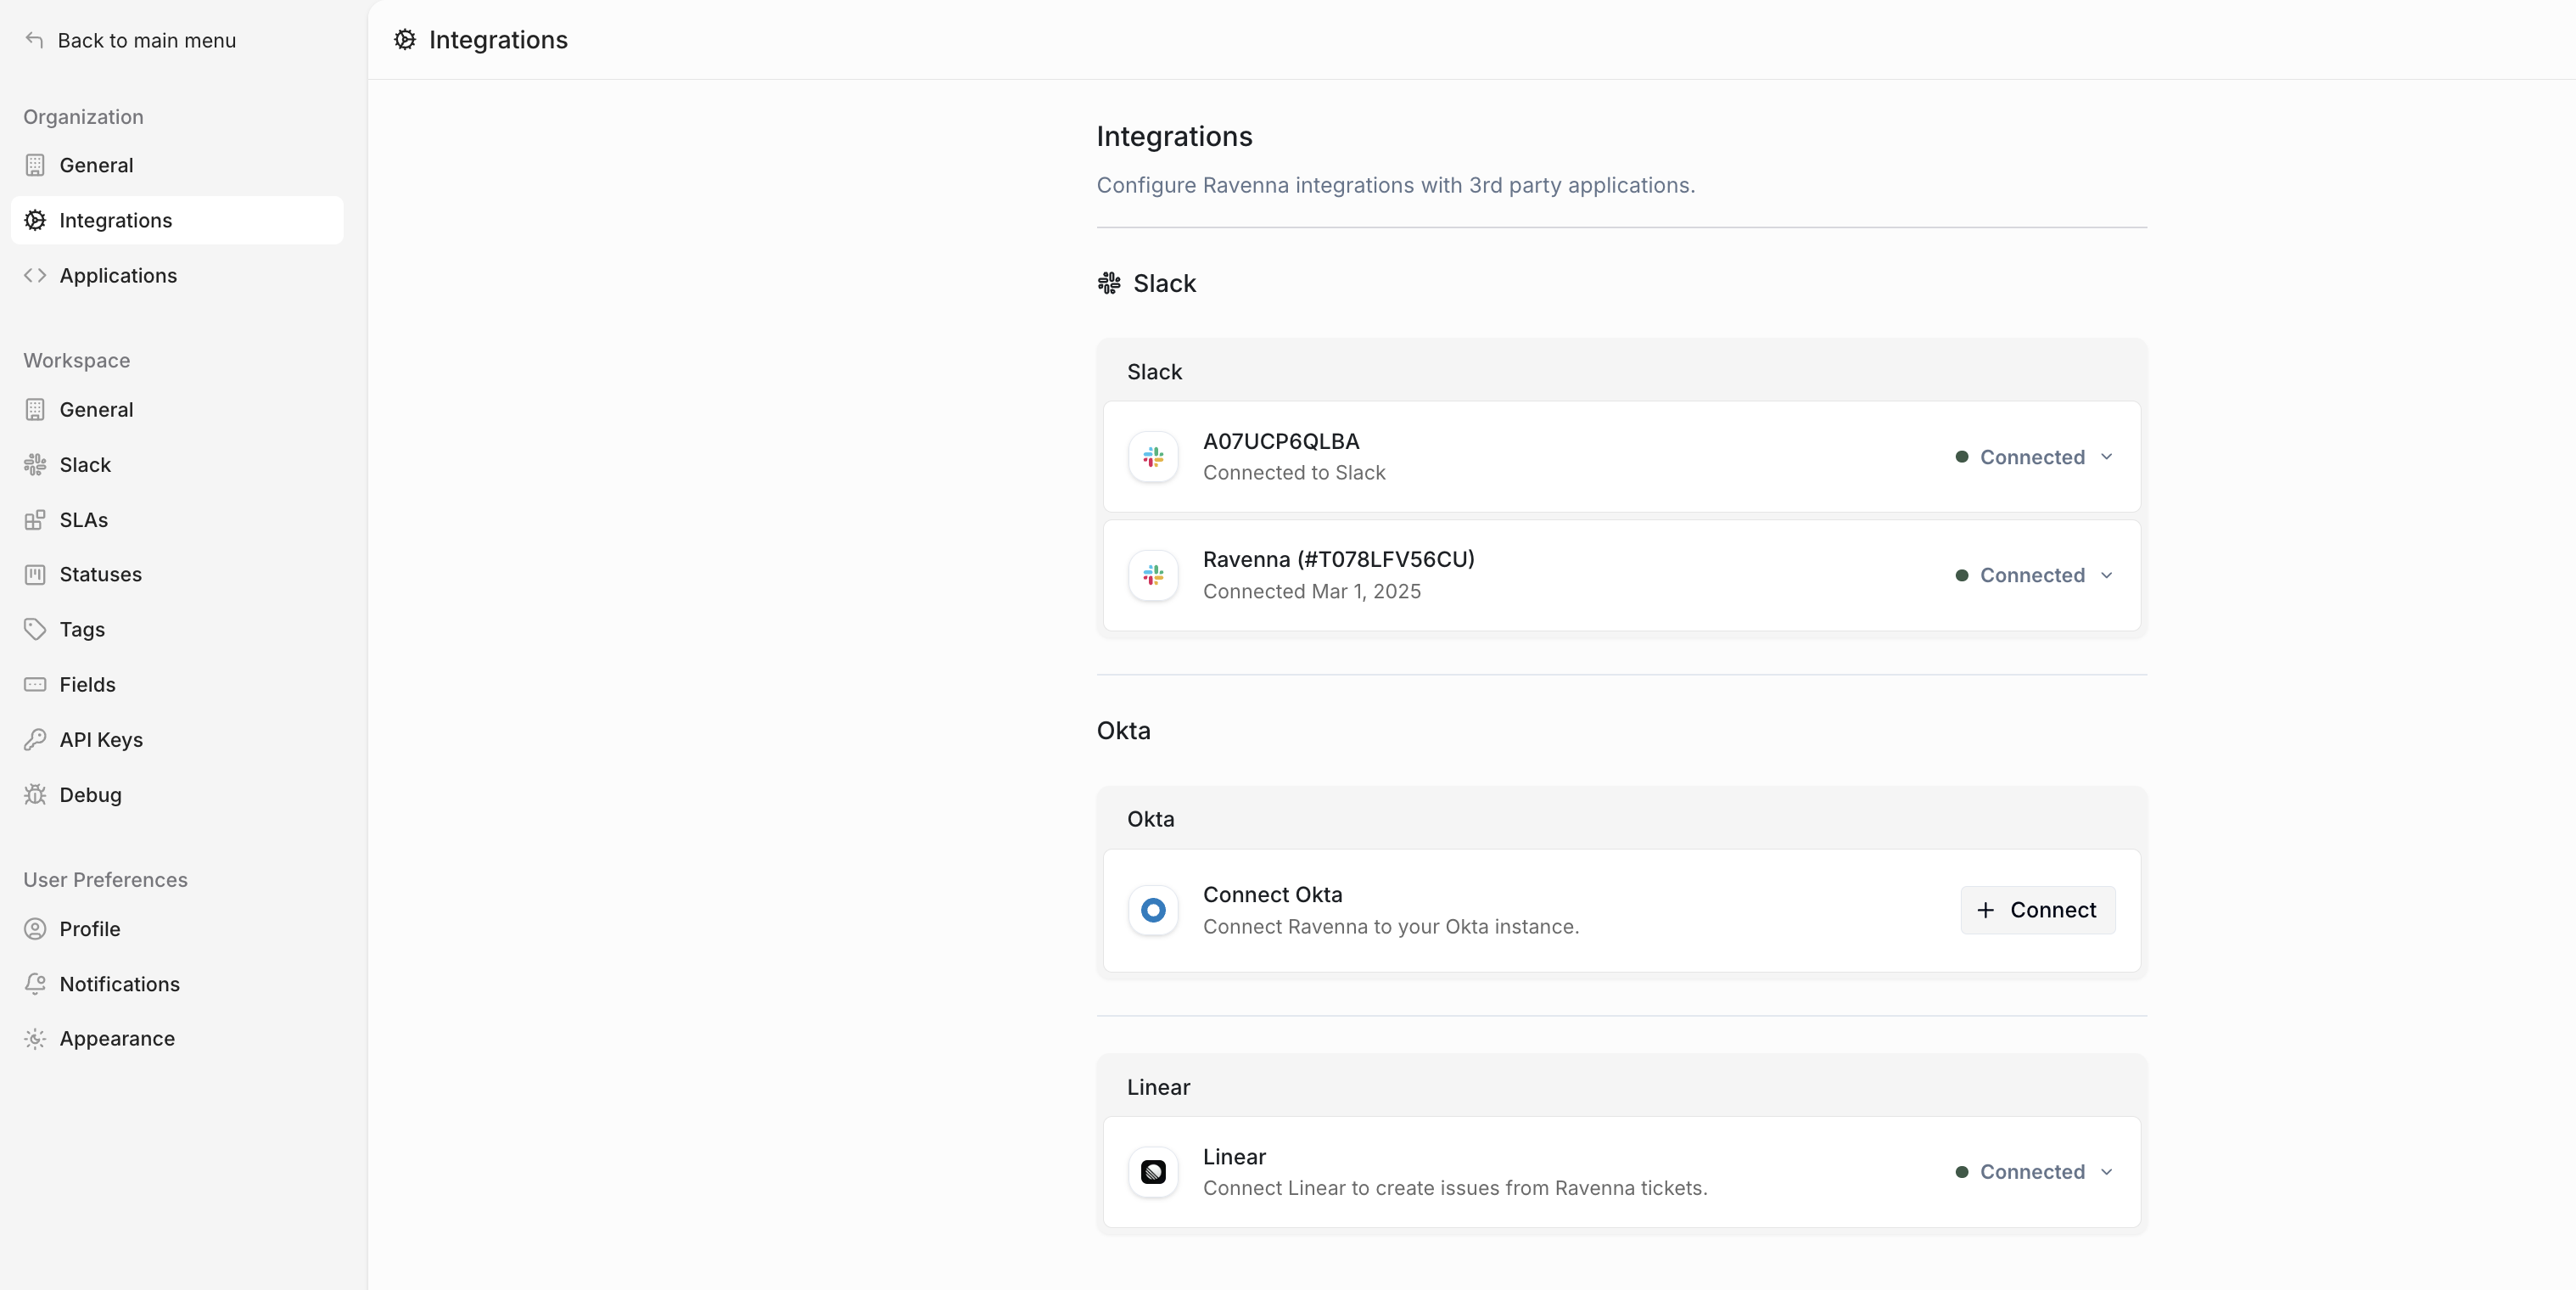The image size is (2576, 1290).
Task: Click the Integrations gear icon in sidebar
Action: (x=35, y=220)
